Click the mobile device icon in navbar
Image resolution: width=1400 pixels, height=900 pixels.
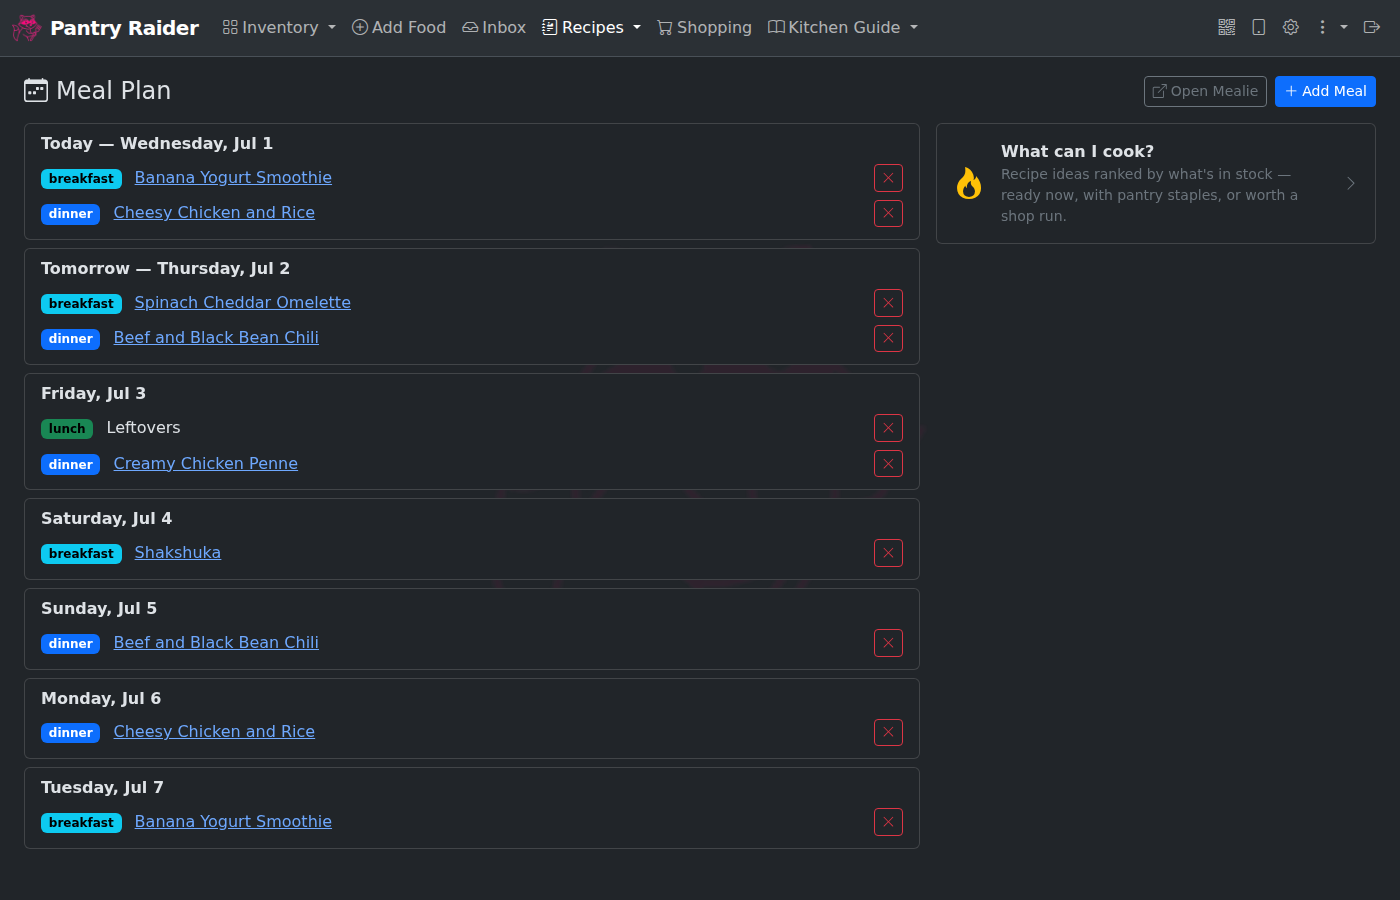tap(1259, 27)
